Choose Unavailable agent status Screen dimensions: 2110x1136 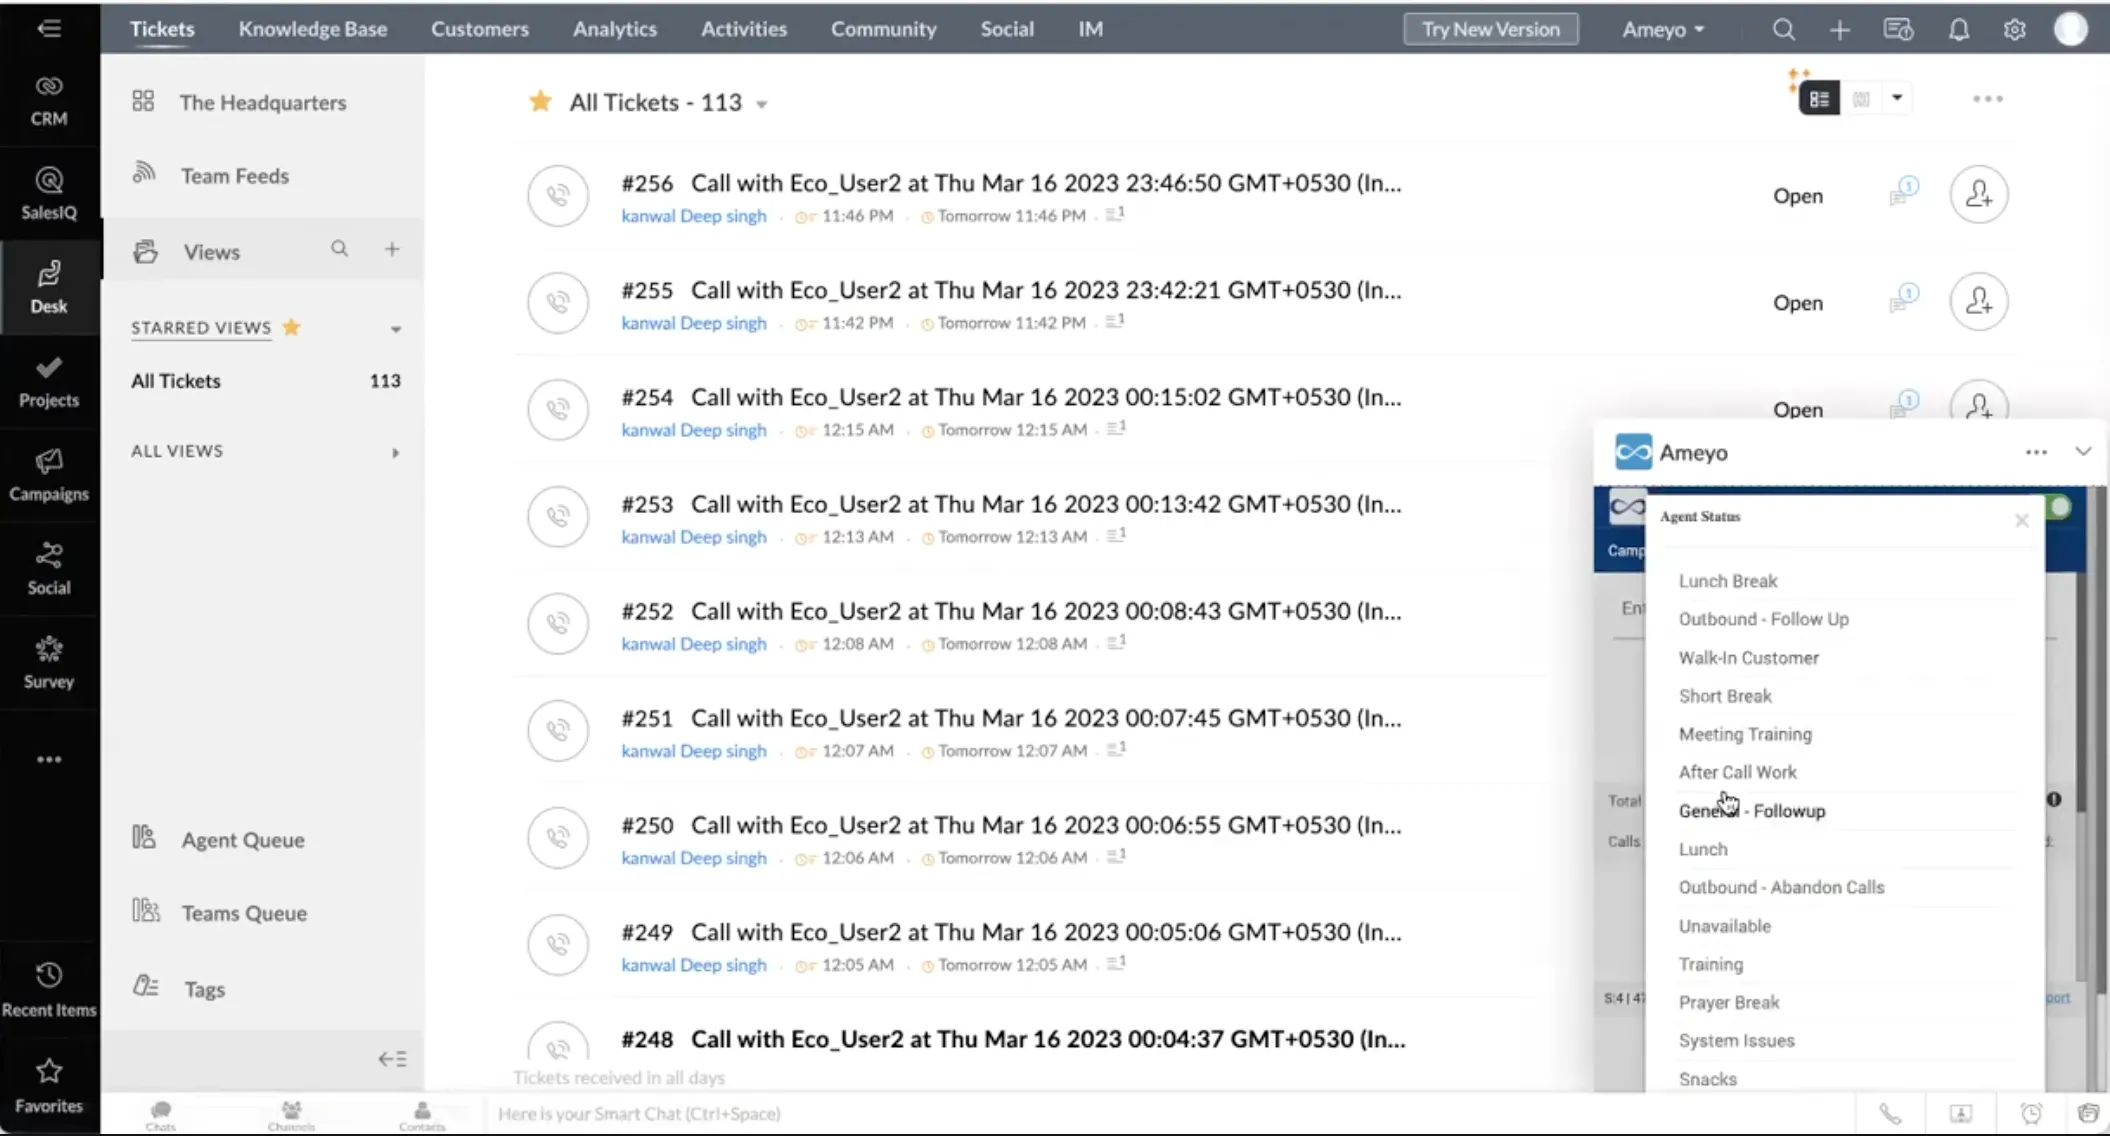pos(1724,926)
